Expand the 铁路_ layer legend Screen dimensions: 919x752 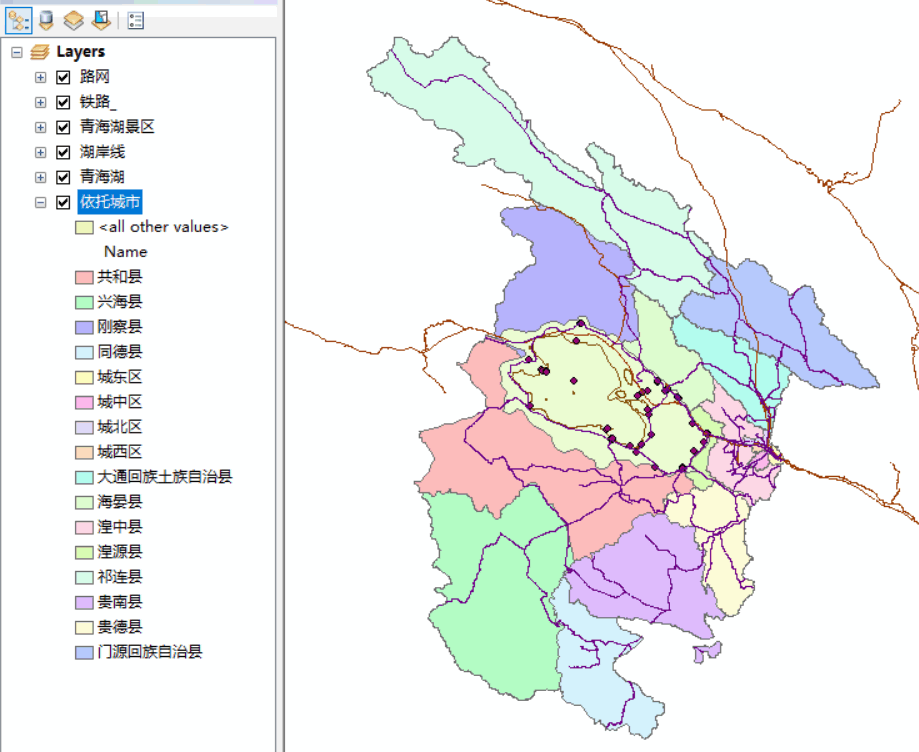(x=39, y=101)
